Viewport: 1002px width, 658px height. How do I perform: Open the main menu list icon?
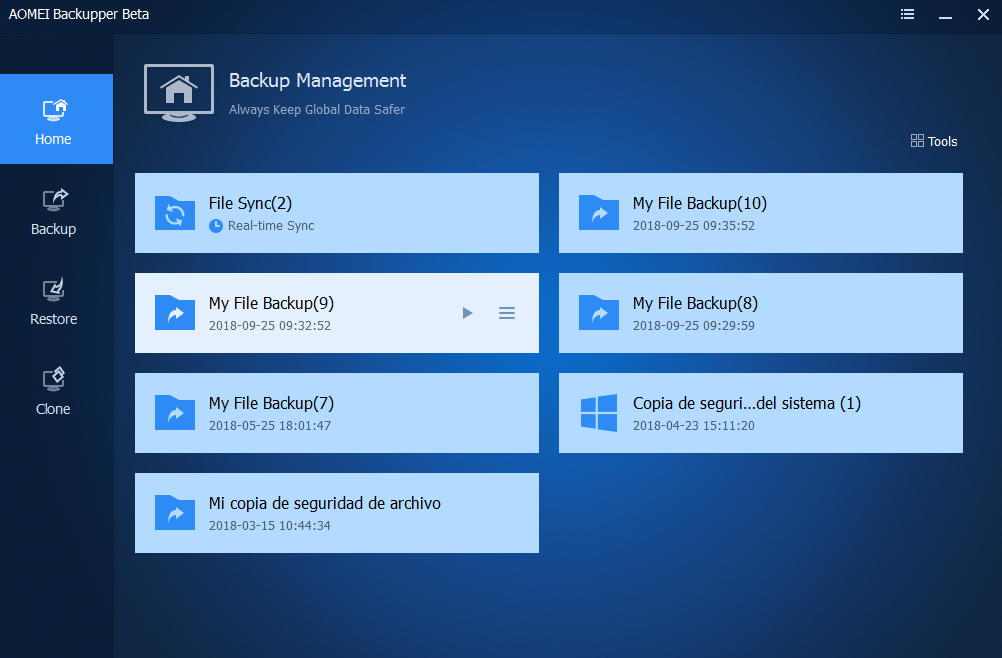[x=906, y=14]
